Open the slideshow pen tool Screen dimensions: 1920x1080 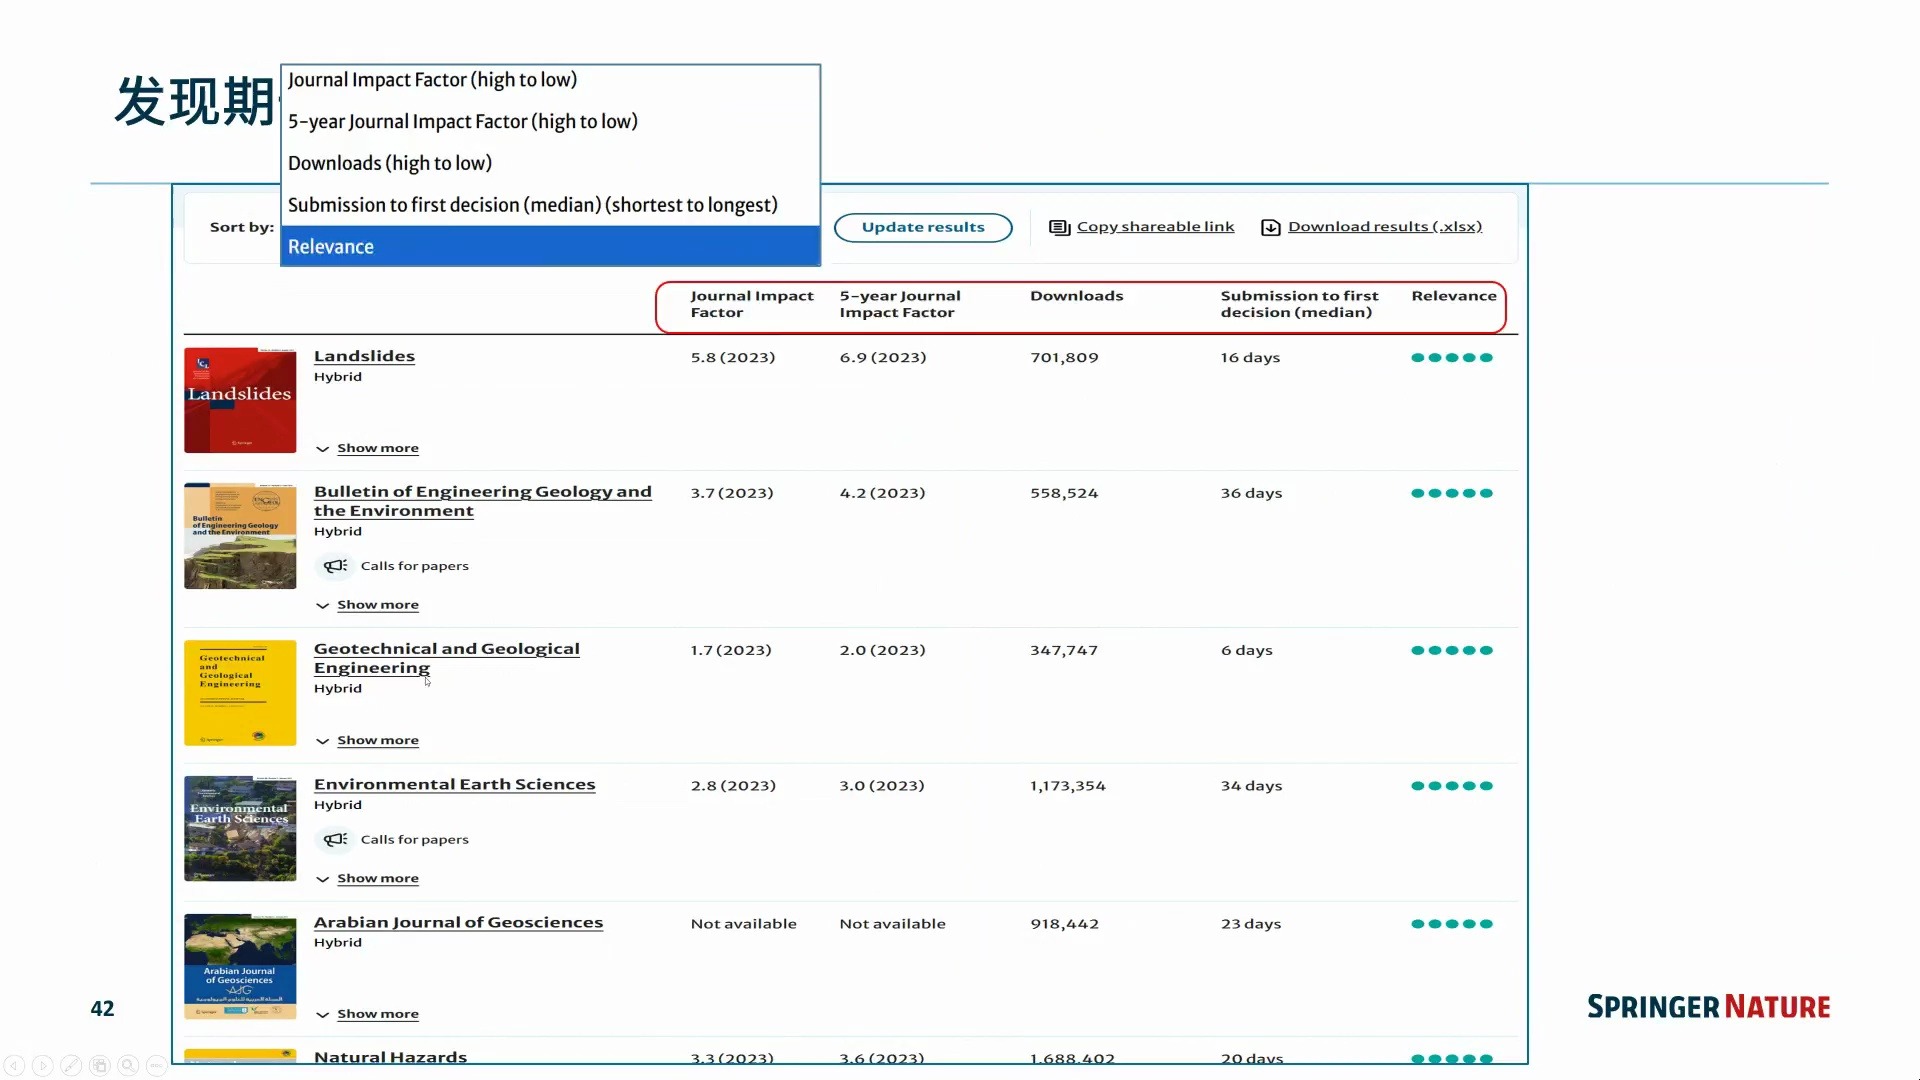[71, 1066]
